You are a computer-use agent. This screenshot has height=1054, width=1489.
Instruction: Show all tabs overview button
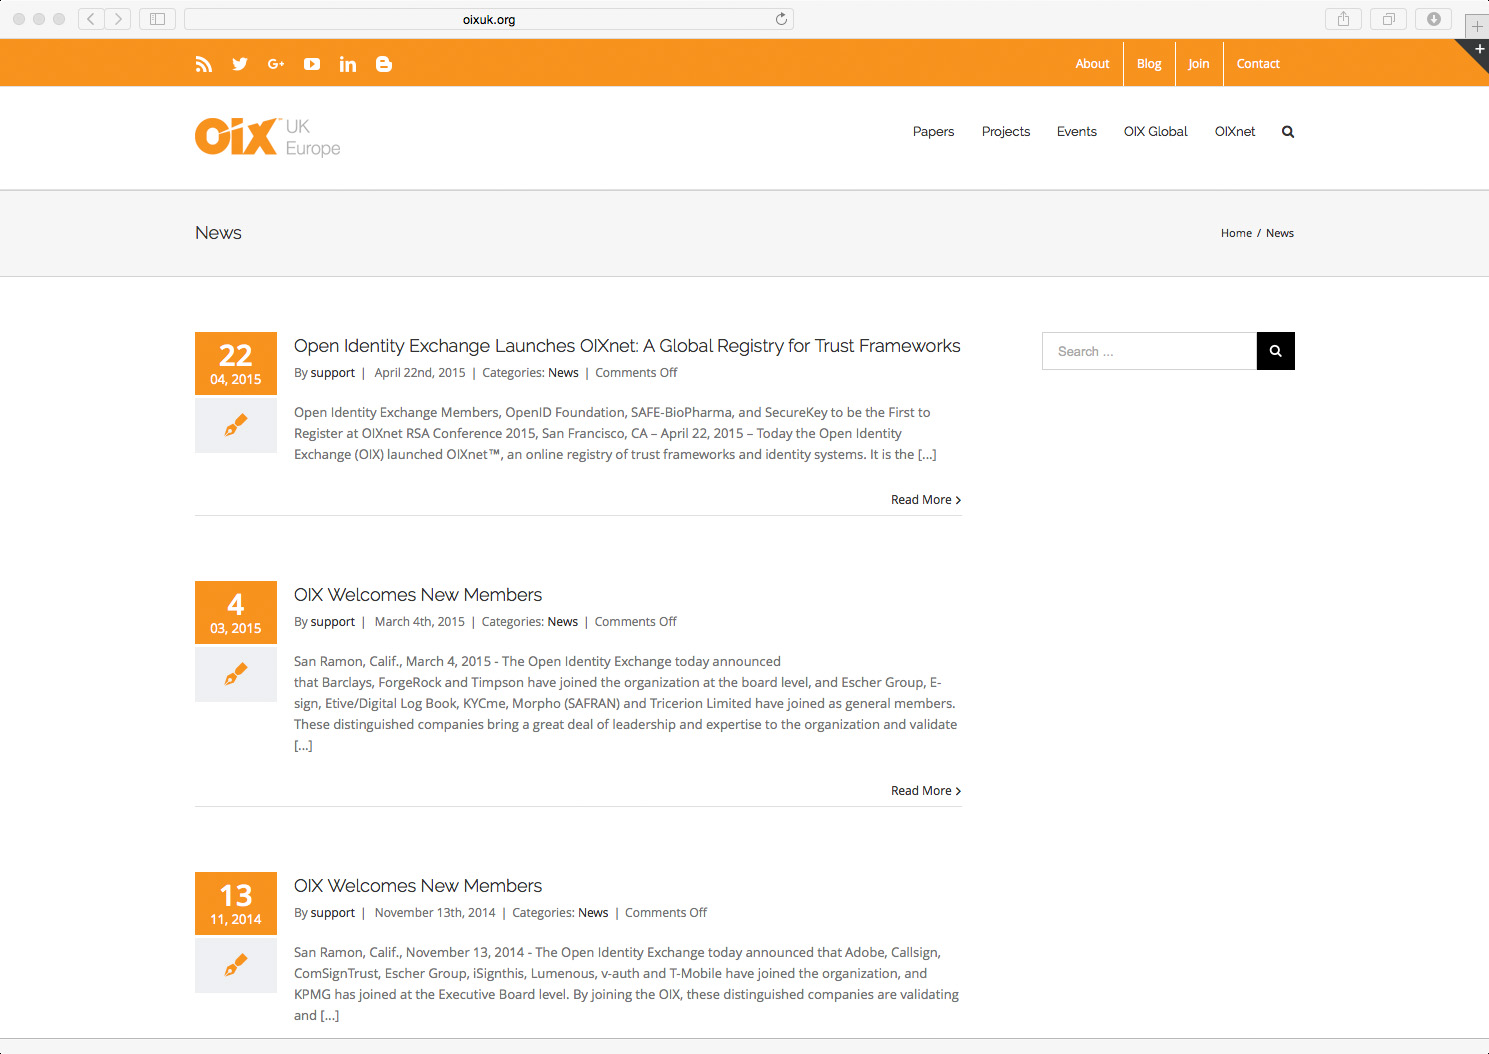tap(1388, 19)
